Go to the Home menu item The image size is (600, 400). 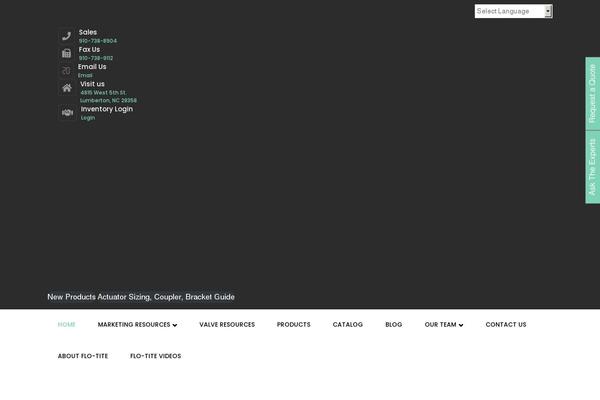pos(67,325)
